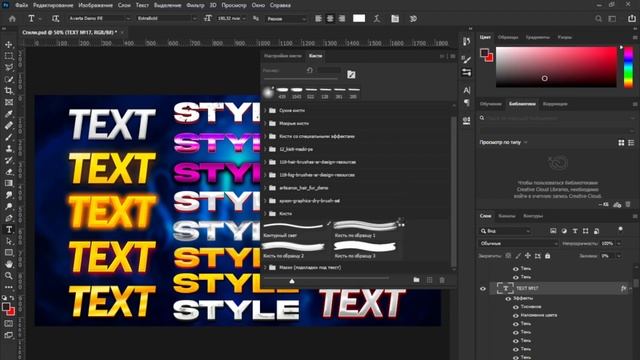Open the Обычные blend mode dropdown
640x360 pixels.
tap(518, 243)
